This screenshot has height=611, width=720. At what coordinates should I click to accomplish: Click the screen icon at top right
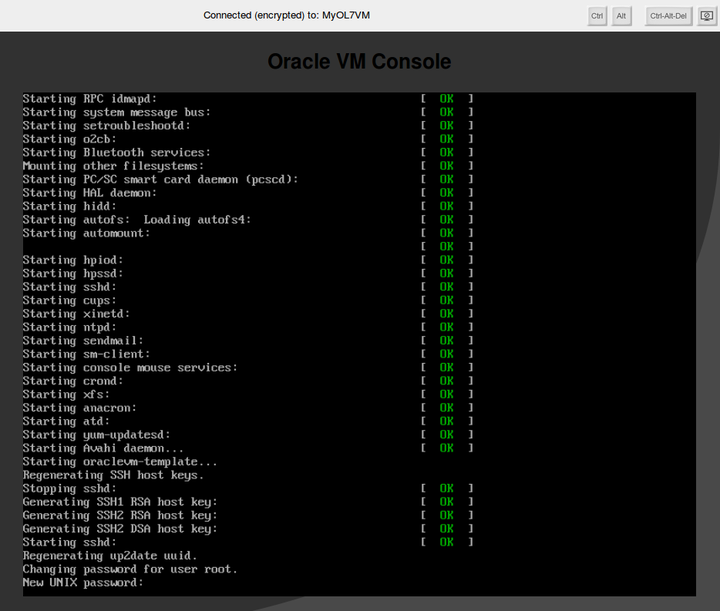707,16
